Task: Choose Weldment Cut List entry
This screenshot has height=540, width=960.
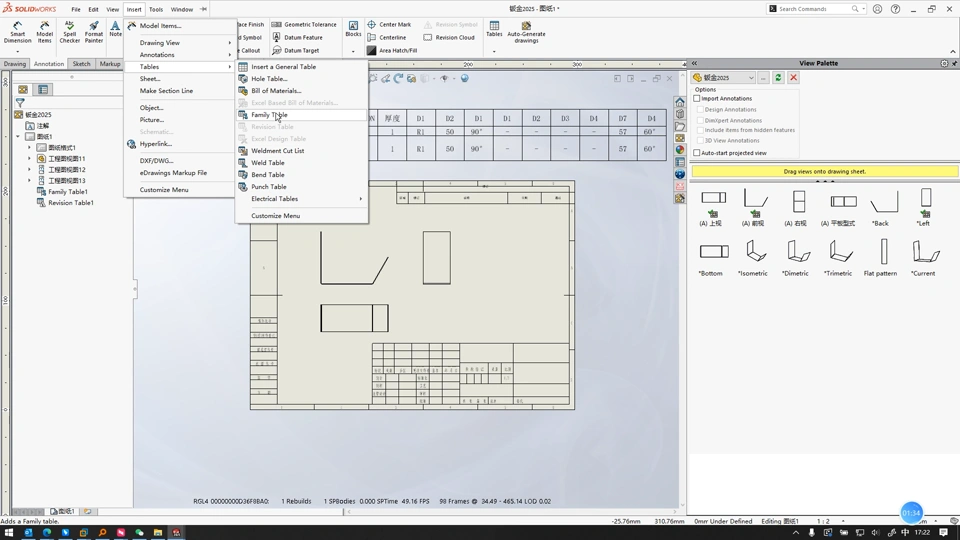Action: click(x=301, y=151)
